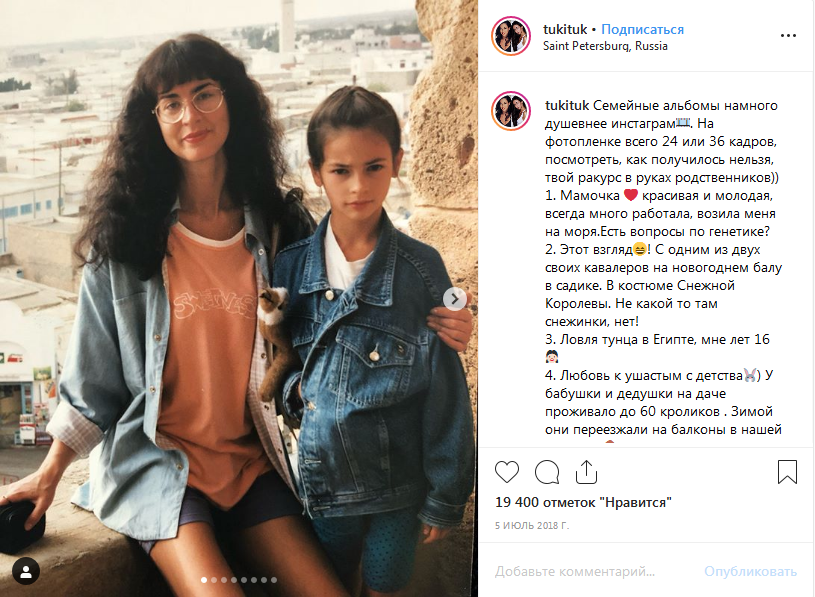Click the add comment field
The image size is (815, 597).
coord(593,572)
